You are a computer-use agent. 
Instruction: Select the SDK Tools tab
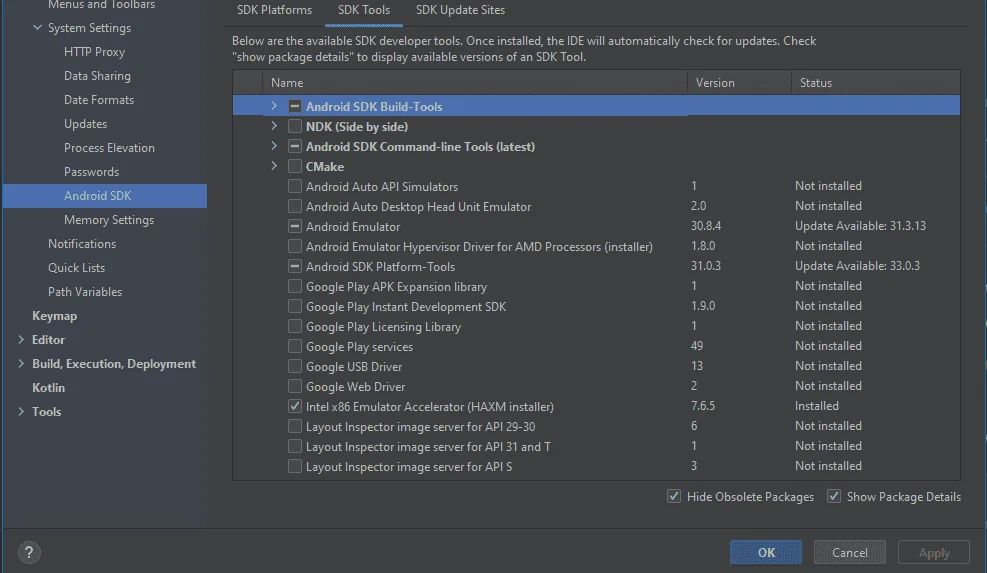coord(364,11)
